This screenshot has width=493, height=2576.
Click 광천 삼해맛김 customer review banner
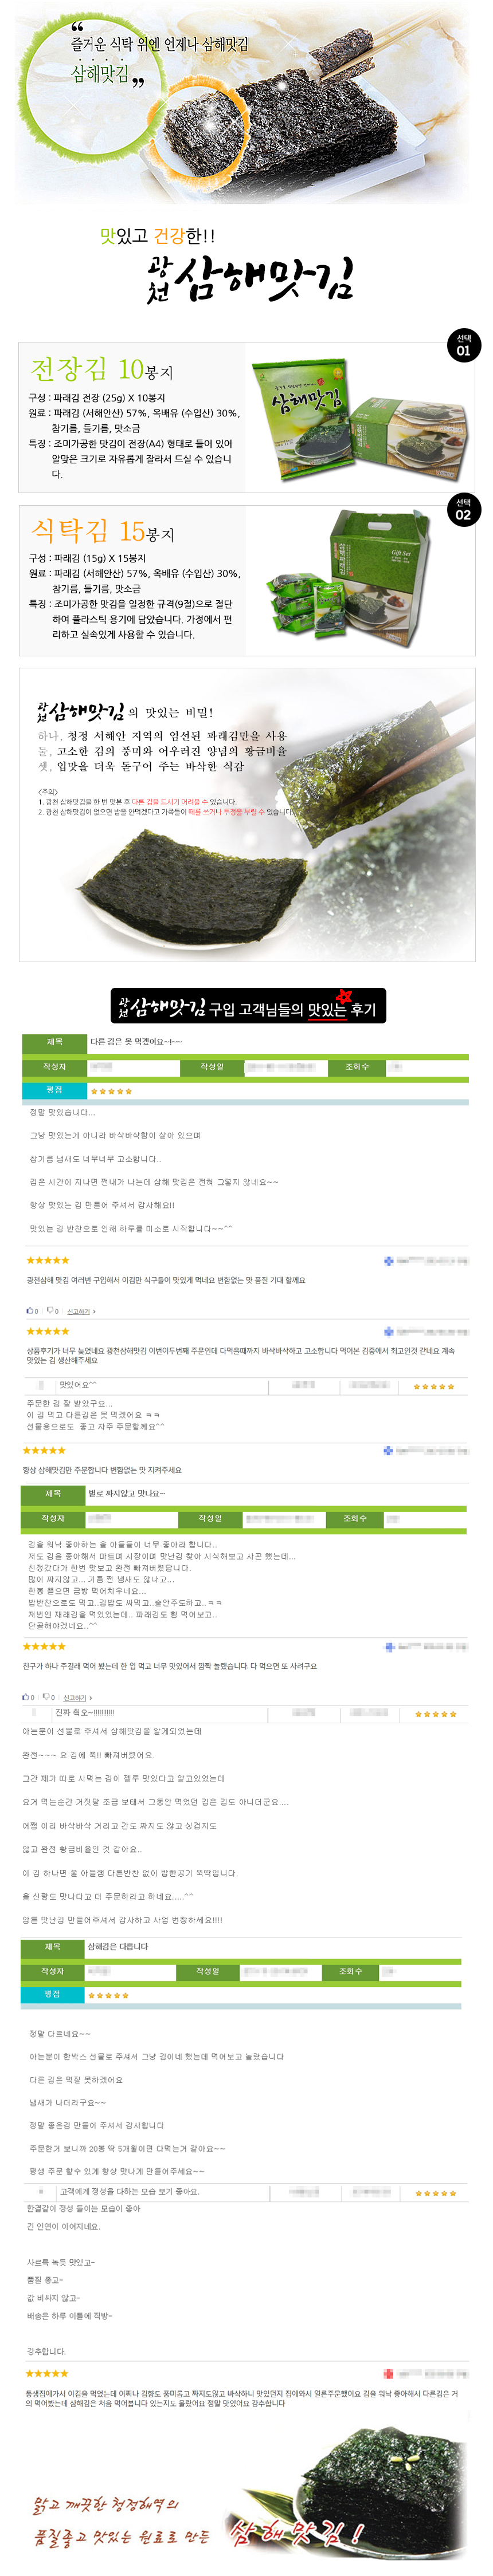247,1006
